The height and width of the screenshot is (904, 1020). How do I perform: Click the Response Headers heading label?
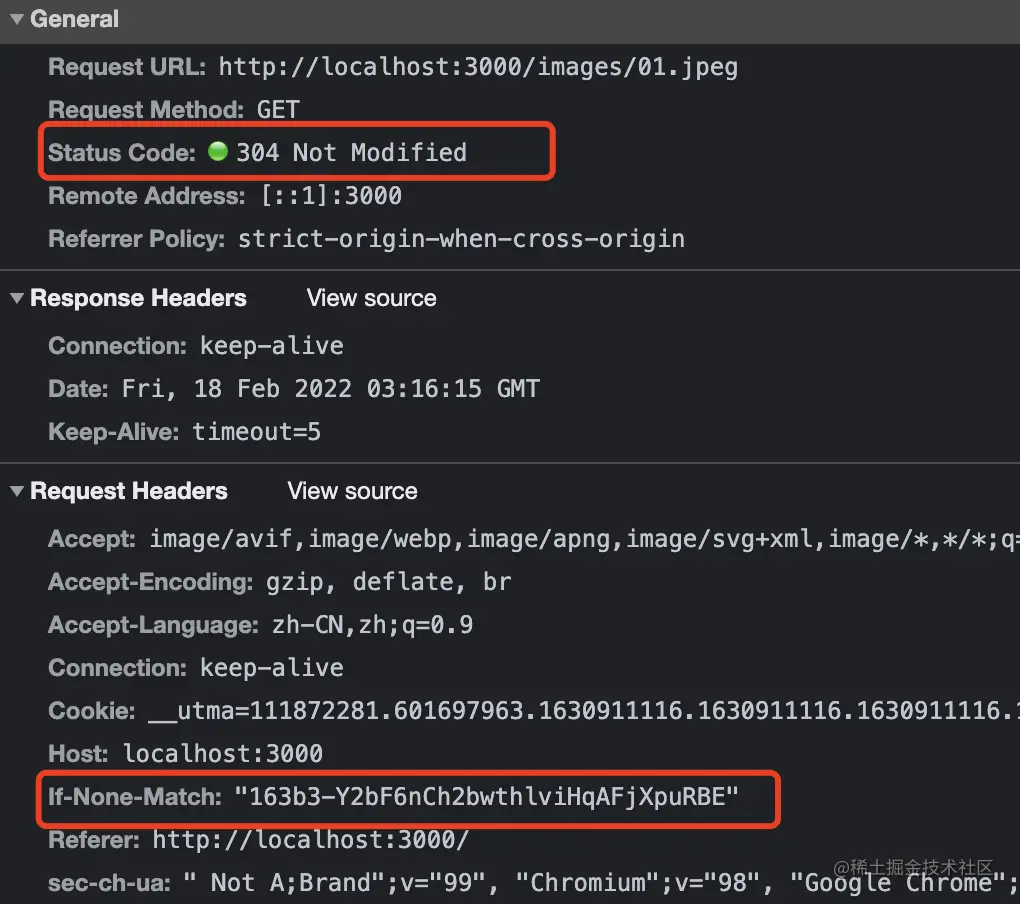pos(138,298)
